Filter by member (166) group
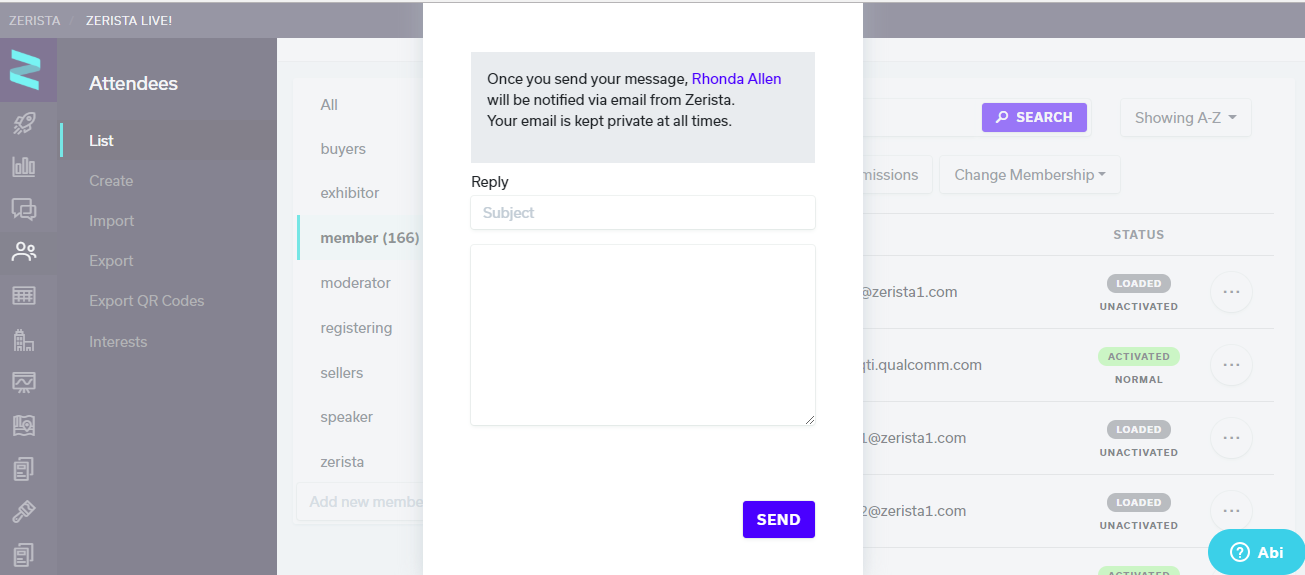This screenshot has height=575, width=1305. point(369,238)
